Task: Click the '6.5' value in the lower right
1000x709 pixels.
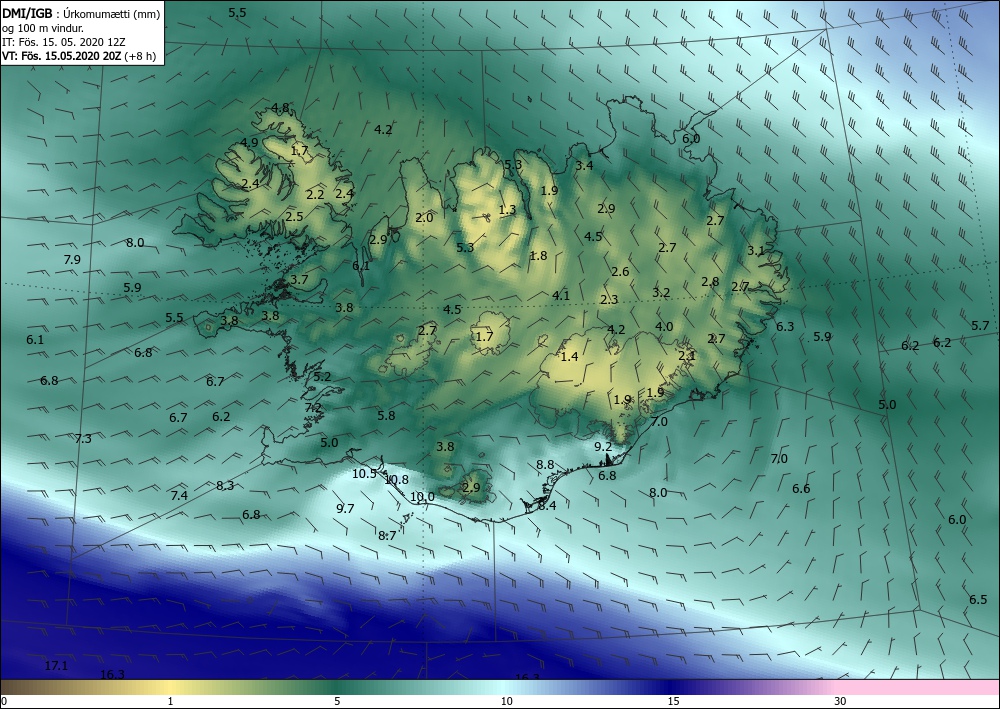Action: pyautogui.click(x=978, y=599)
